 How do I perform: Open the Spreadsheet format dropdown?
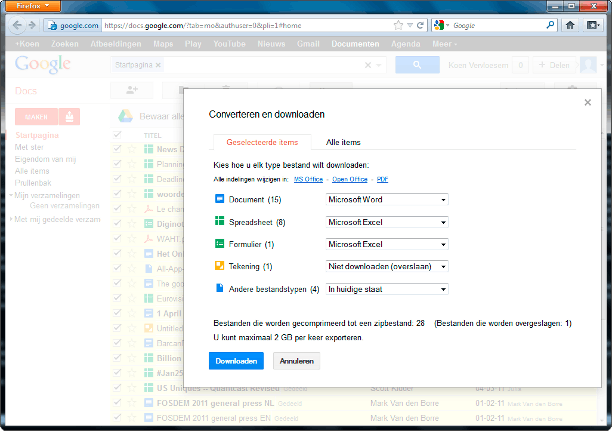point(387,222)
